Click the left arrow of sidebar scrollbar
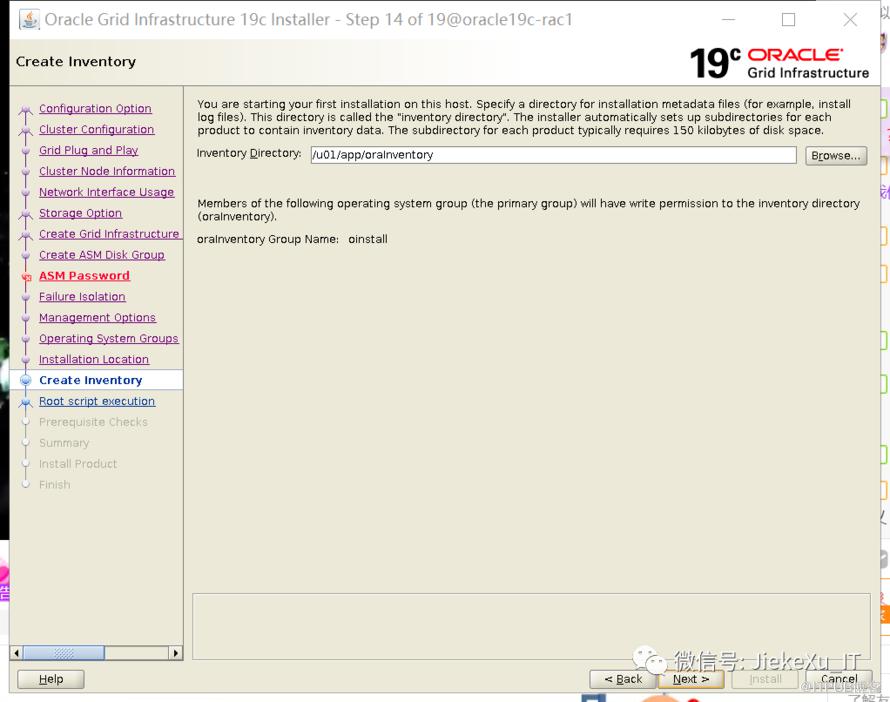Image resolution: width=890 pixels, height=702 pixels. 16,653
